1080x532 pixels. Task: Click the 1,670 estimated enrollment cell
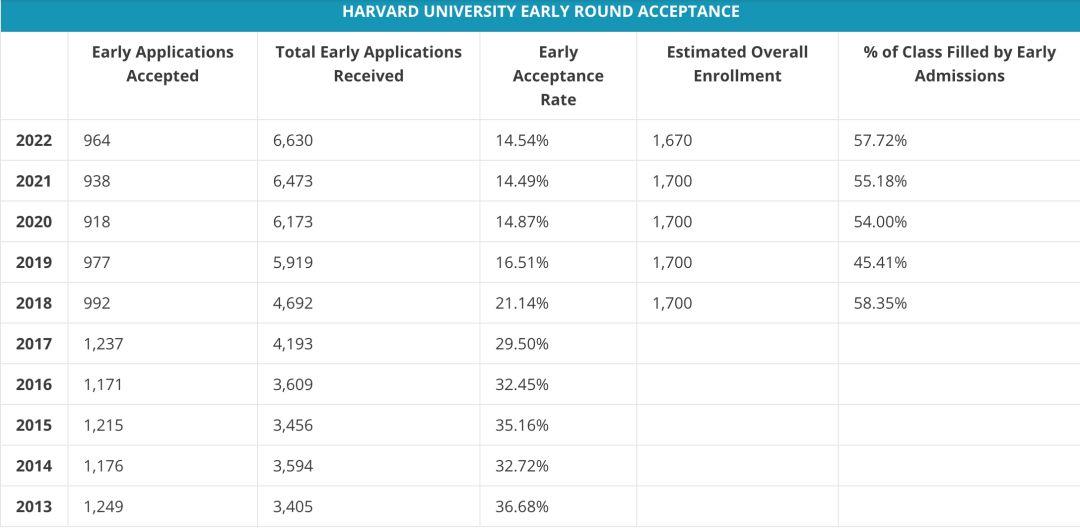coord(672,141)
